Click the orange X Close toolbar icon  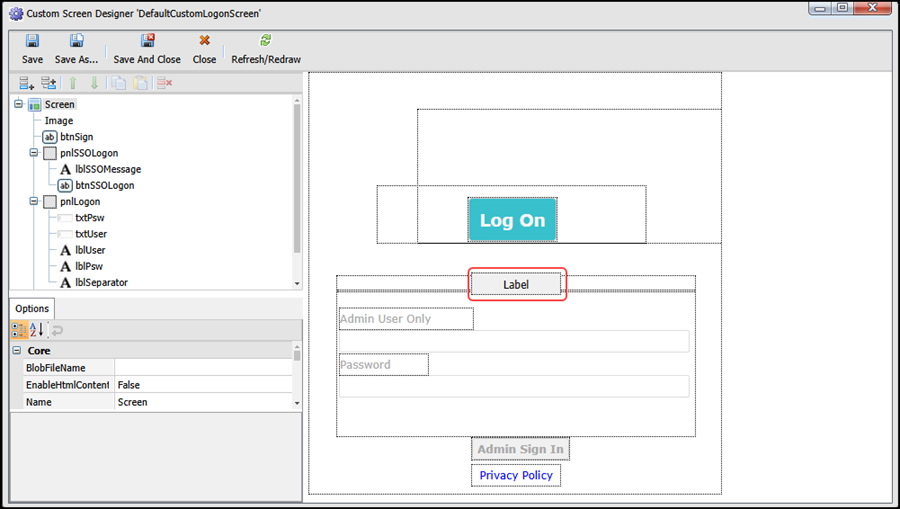[x=204, y=42]
